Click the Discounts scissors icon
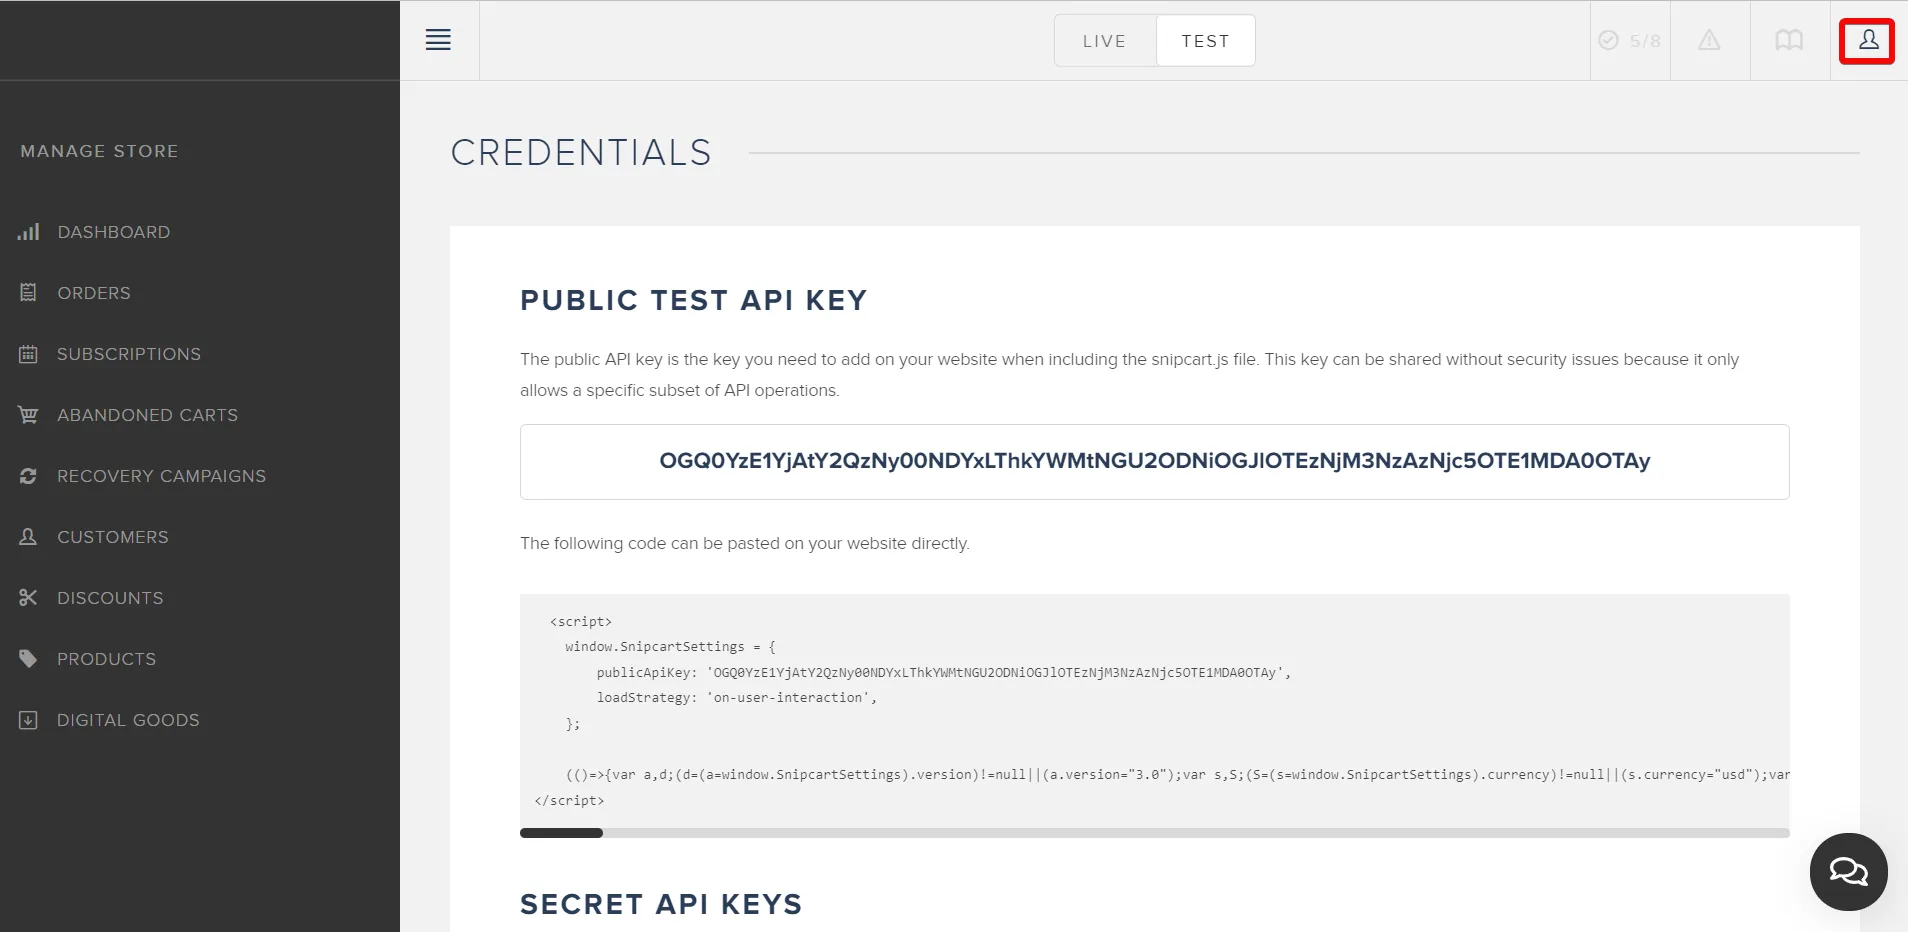The height and width of the screenshot is (932, 1908). (x=28, y=598)
